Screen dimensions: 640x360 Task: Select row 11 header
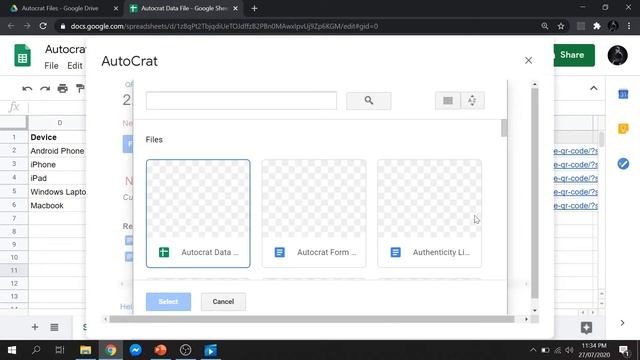pos(14,270)
